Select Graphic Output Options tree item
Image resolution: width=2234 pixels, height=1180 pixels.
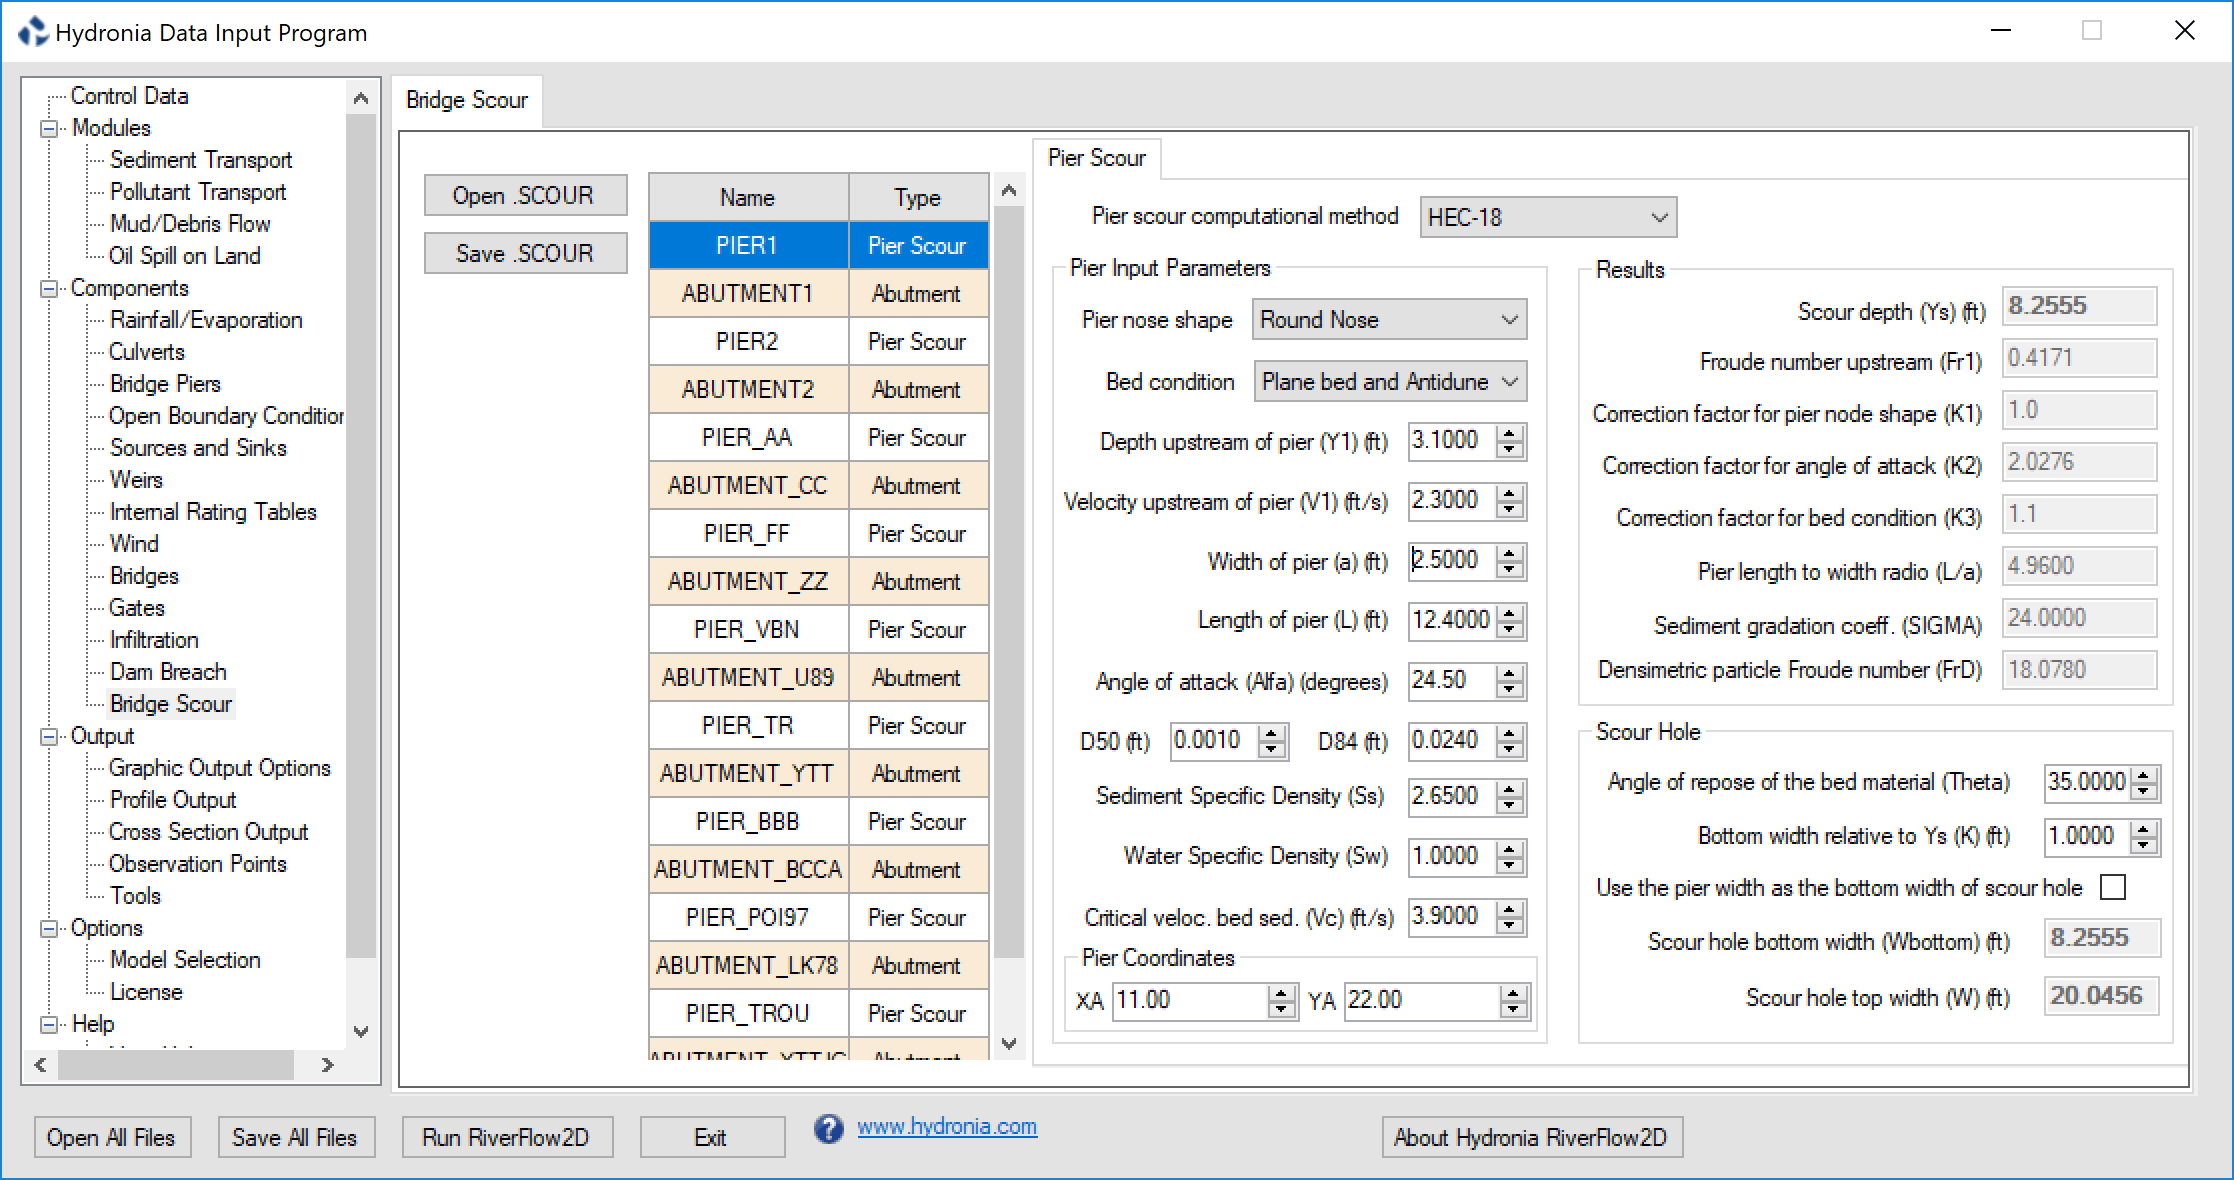click(220, 768)
